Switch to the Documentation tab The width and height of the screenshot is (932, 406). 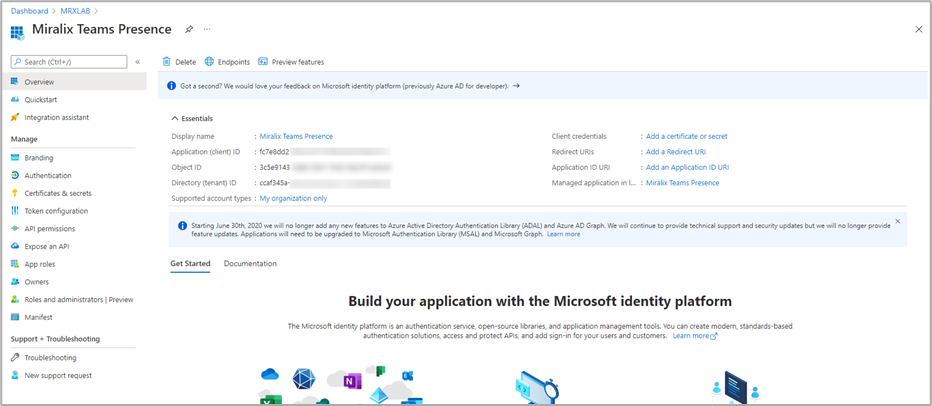click(250, 263)
